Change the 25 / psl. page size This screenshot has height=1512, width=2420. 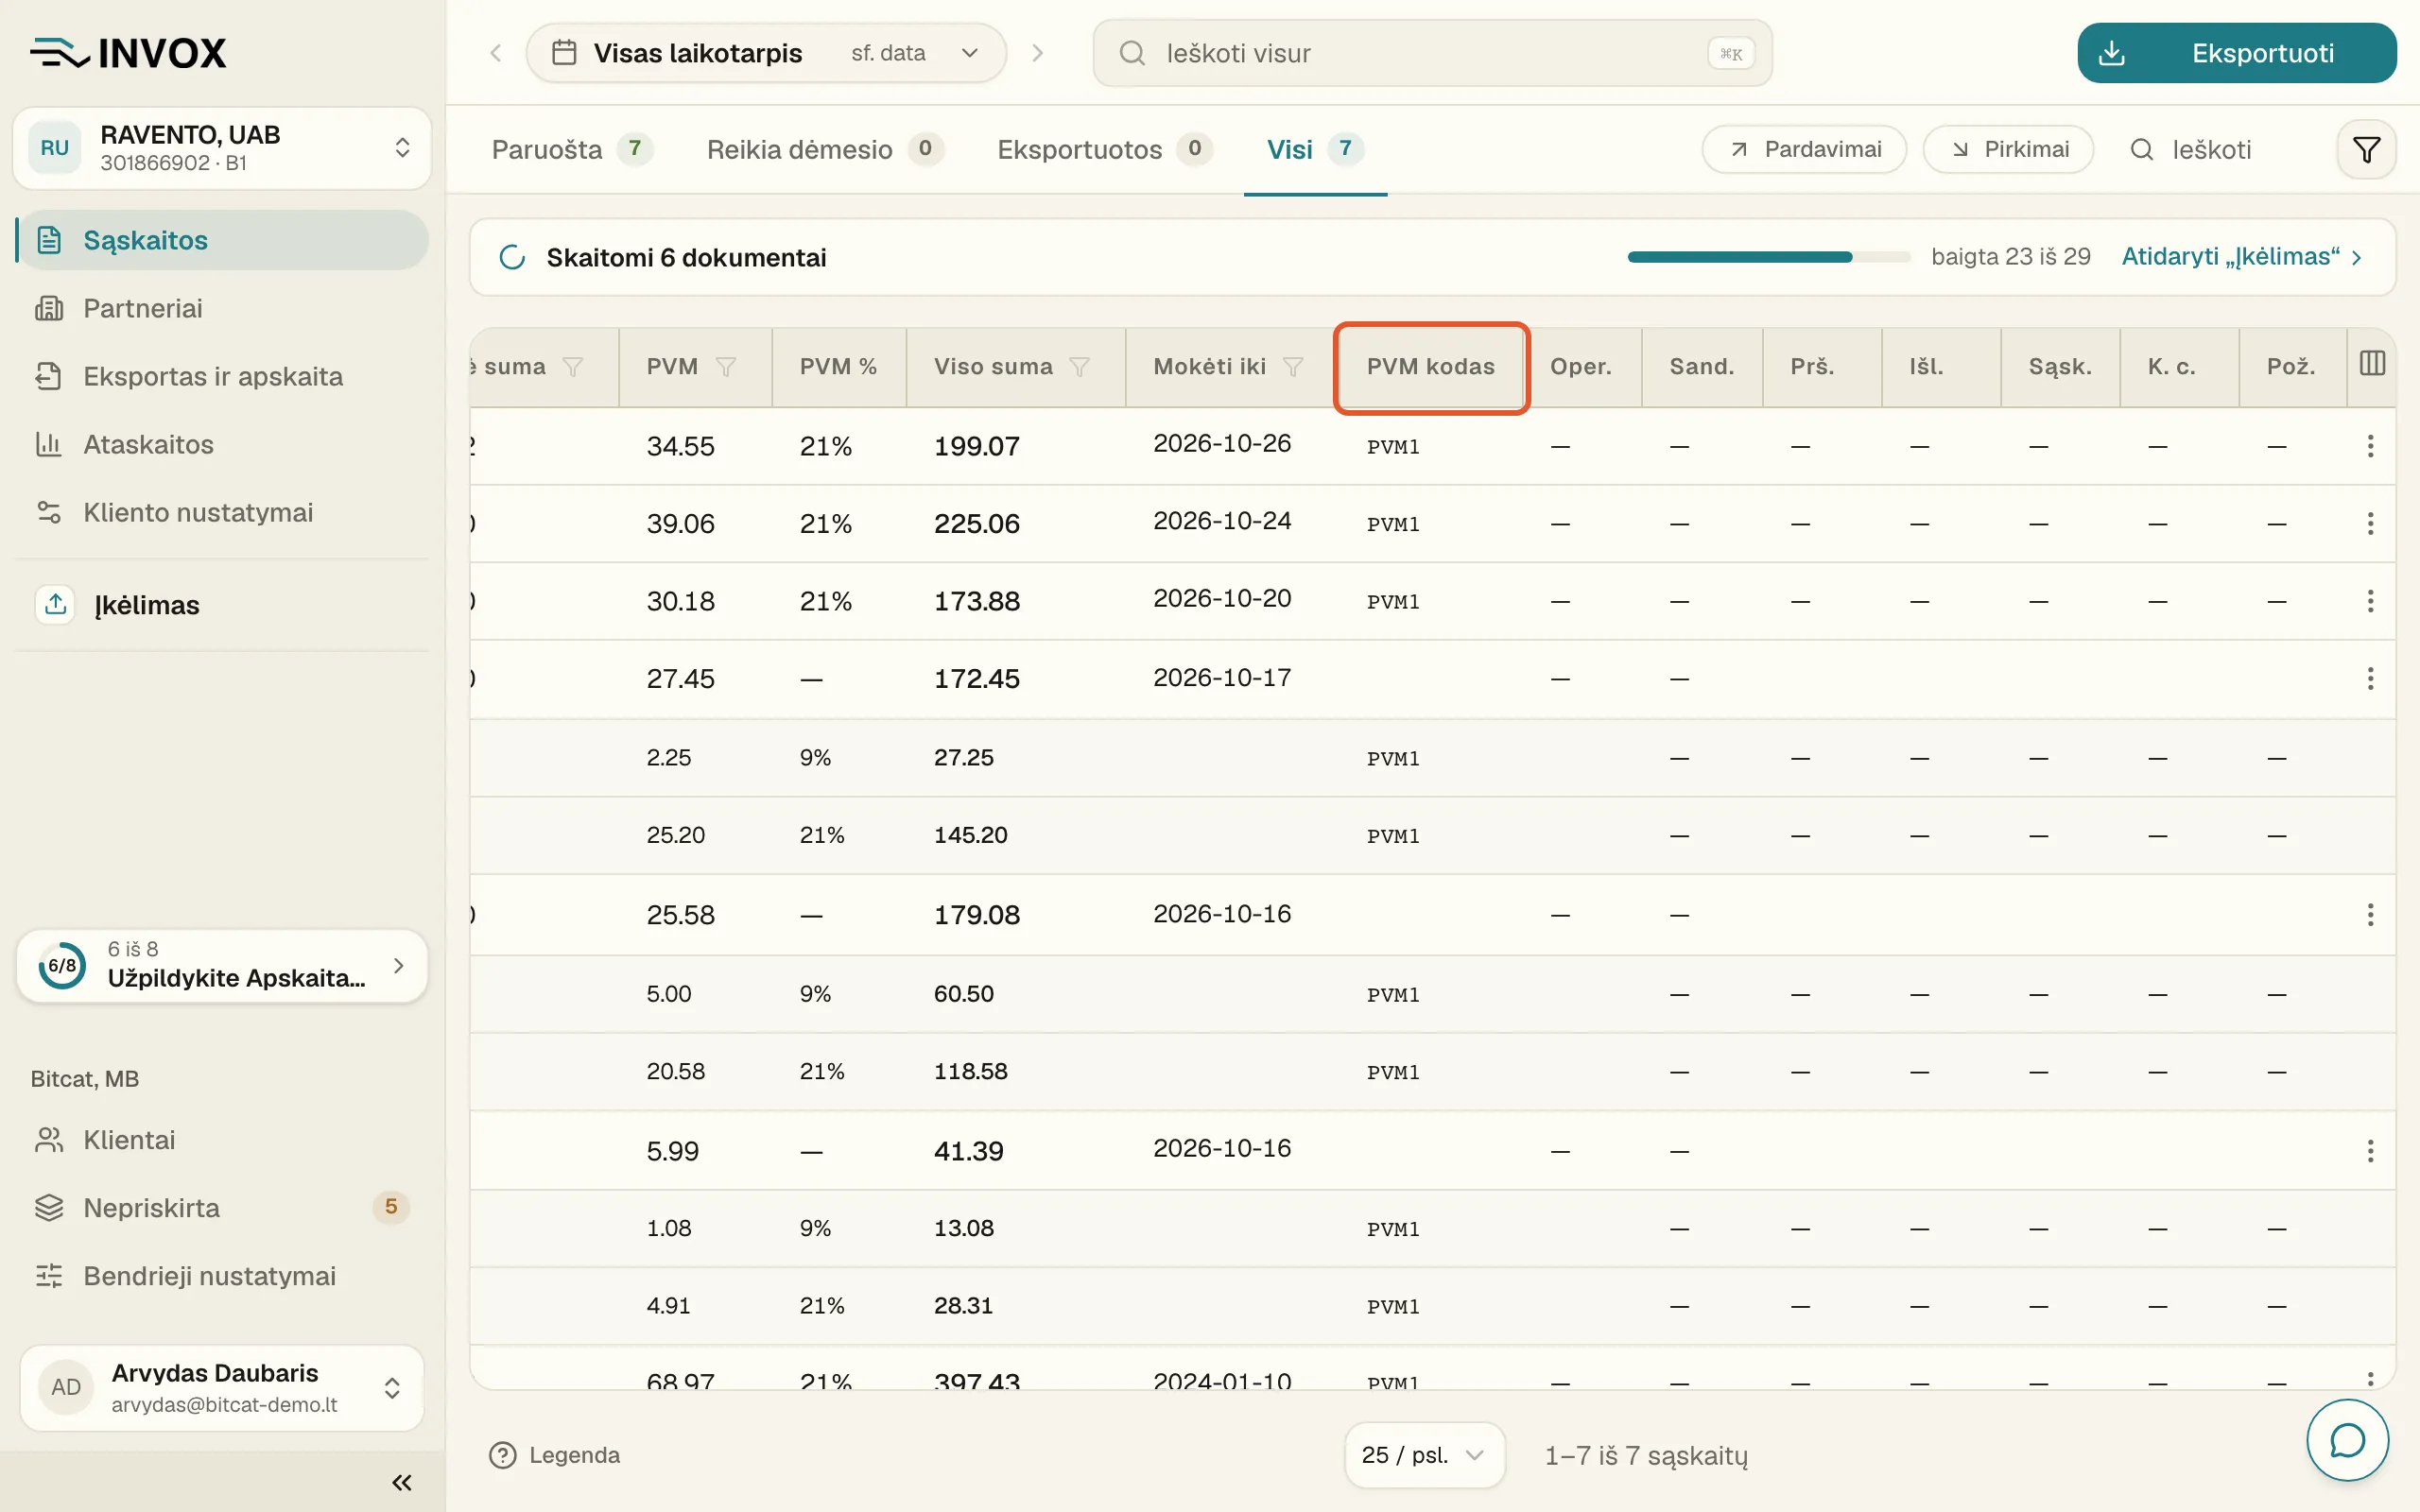click(1424, 1455)
